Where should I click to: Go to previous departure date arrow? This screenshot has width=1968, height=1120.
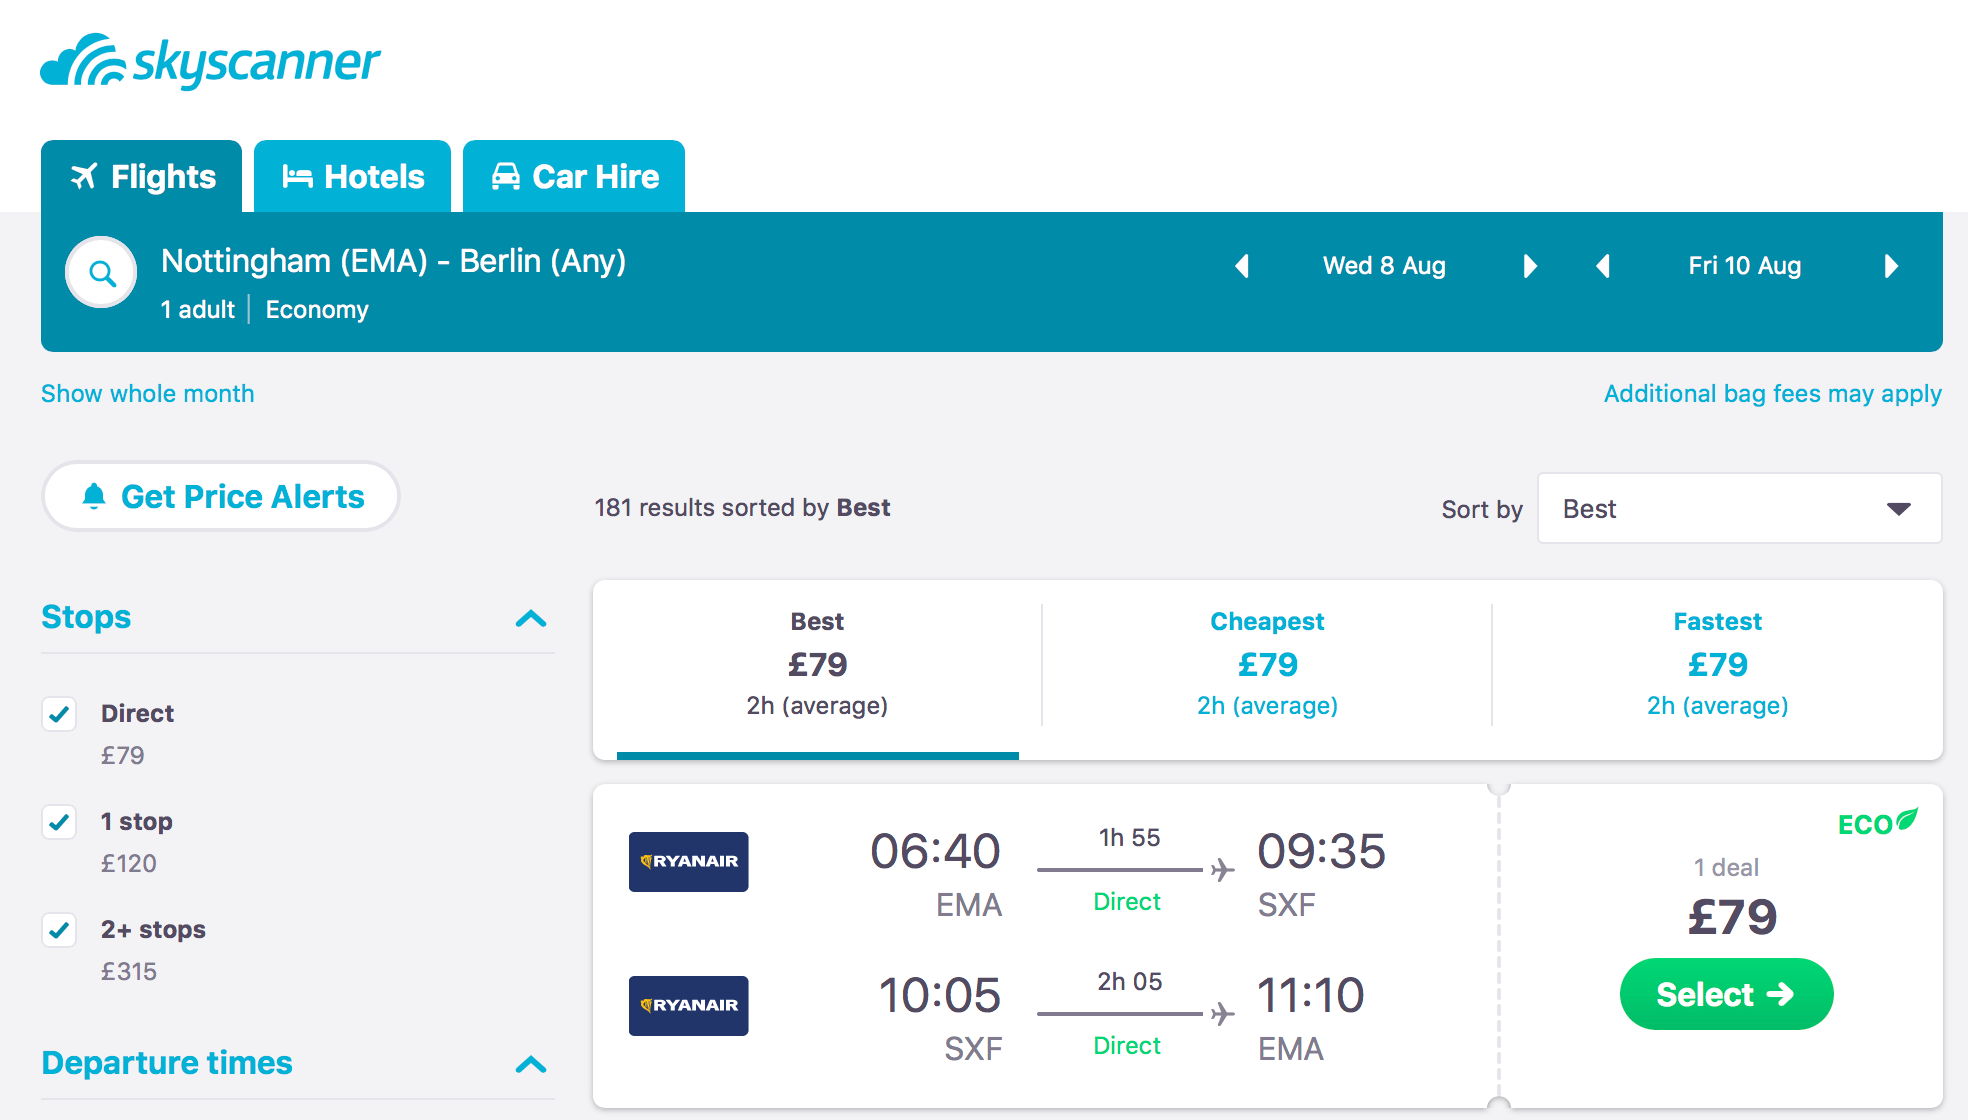(1243, 266)
